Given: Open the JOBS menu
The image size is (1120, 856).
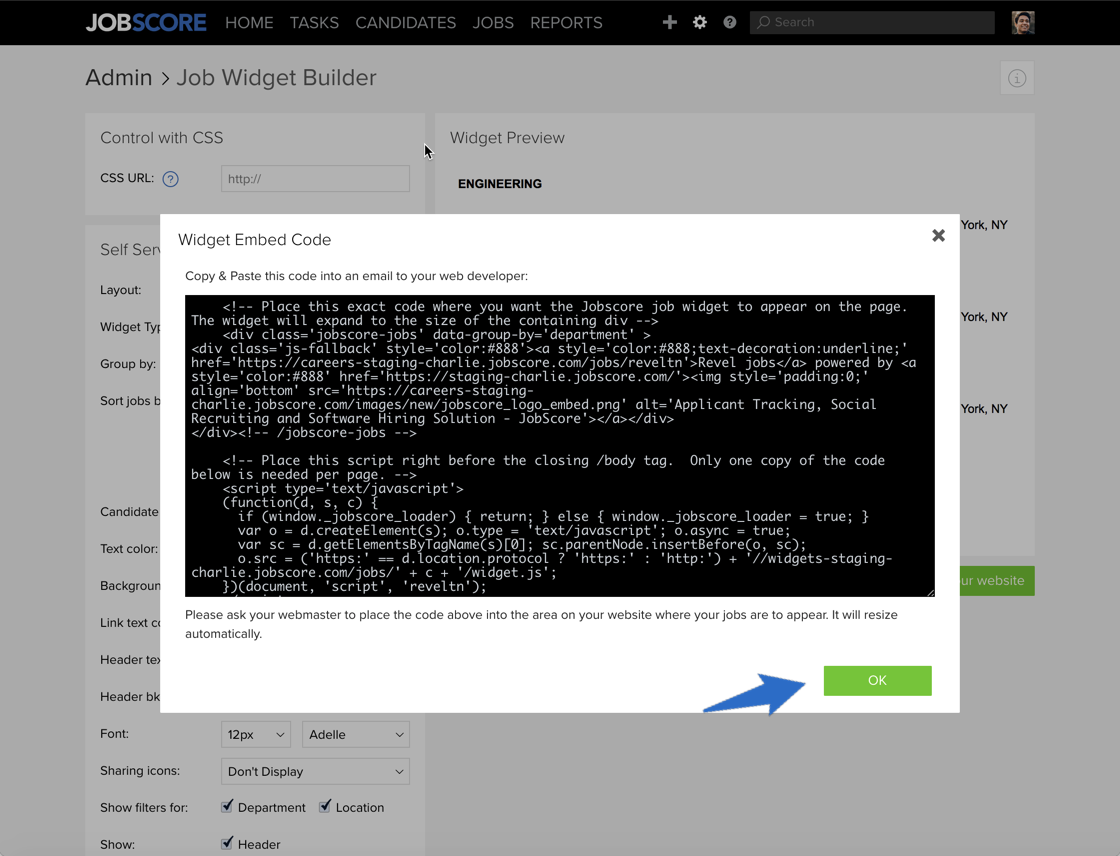Looking at the screenshot, I should pyautogui.click(x=493, y=23).
